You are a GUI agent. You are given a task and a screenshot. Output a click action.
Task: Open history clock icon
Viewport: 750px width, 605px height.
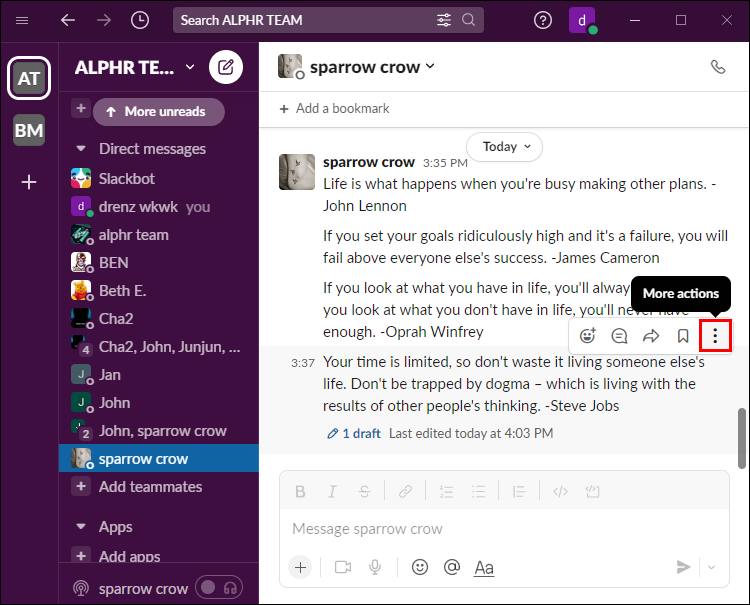140,20
